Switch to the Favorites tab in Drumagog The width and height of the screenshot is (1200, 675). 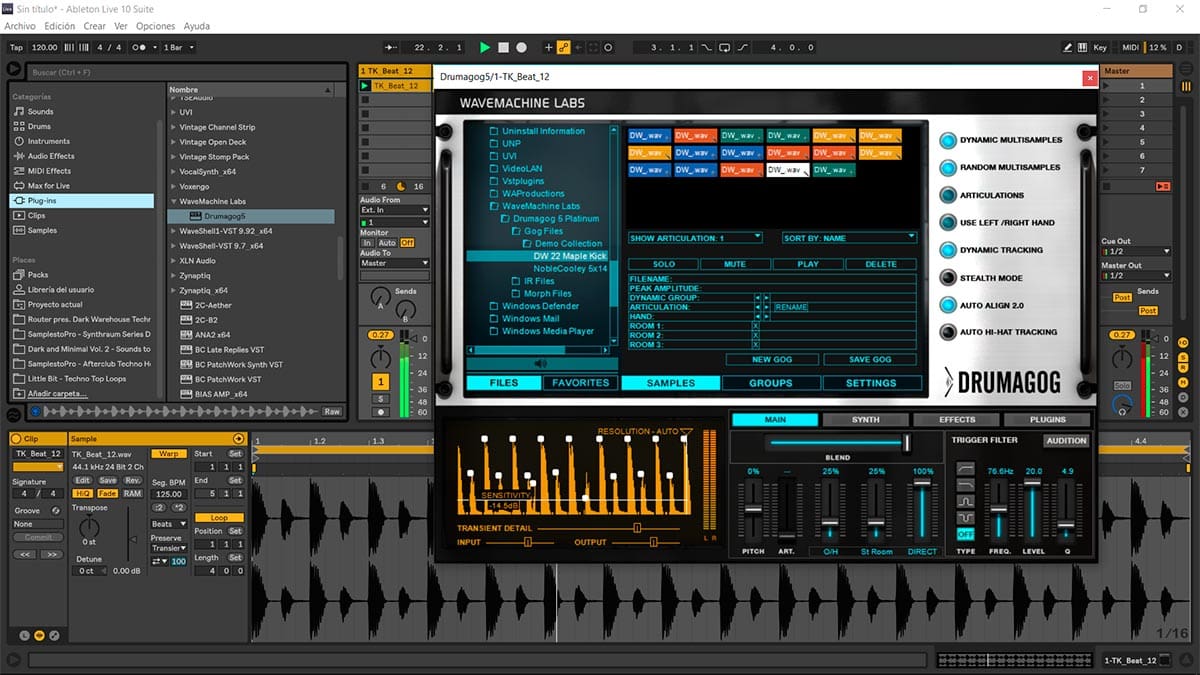coord(580,383)
